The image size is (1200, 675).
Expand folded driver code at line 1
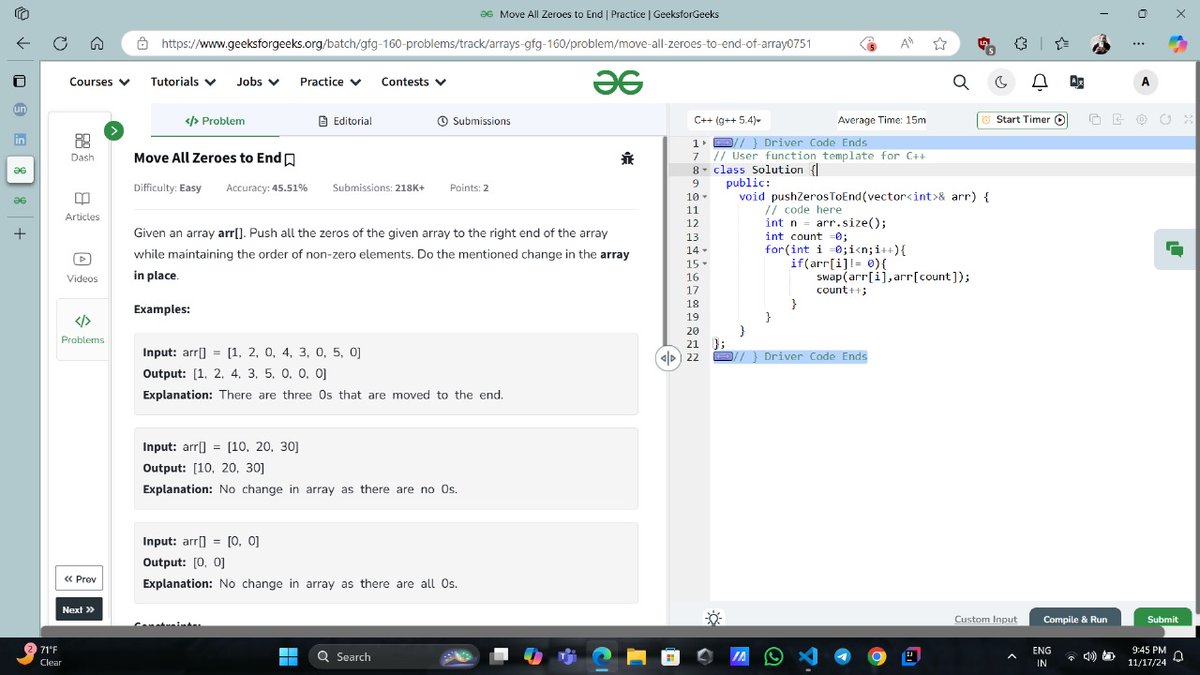tap(706, 143)
